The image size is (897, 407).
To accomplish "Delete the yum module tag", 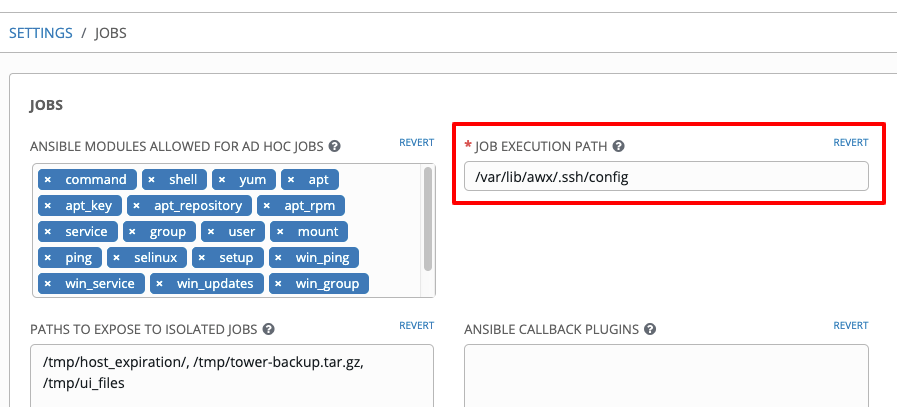I will pos(222,180).
